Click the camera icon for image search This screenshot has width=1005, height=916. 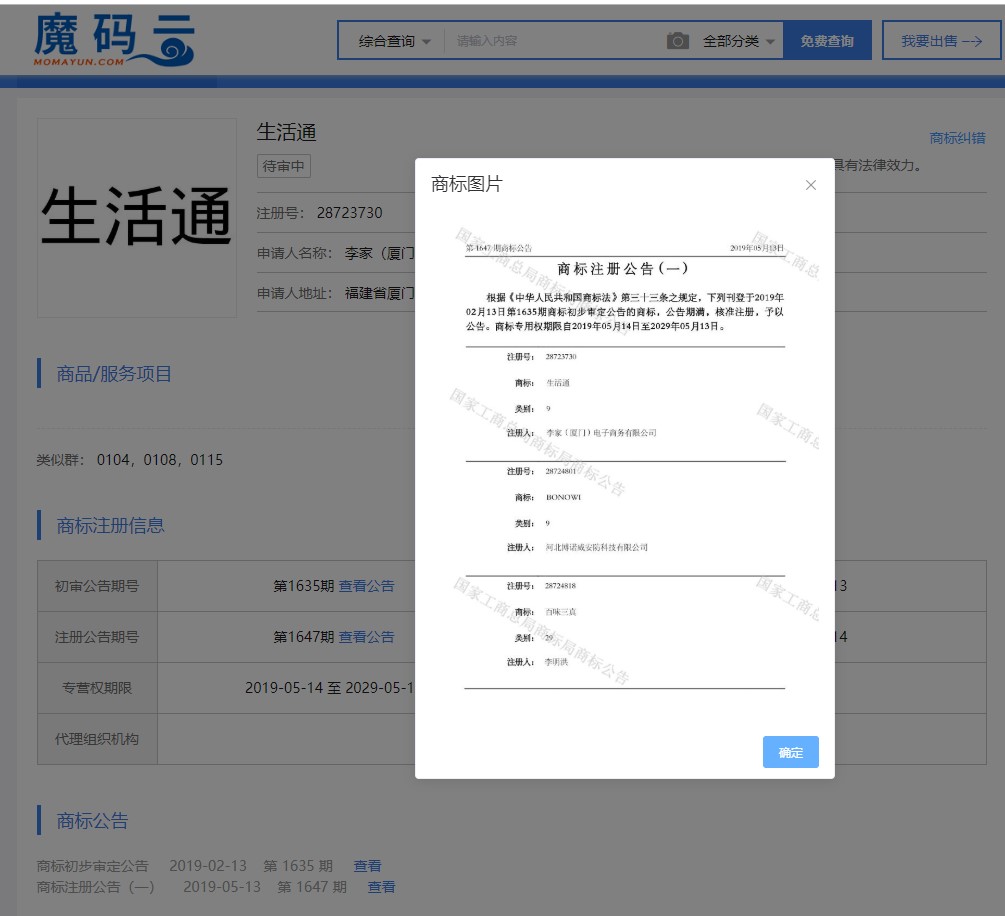pyautogui.click(x=679, y=42)
